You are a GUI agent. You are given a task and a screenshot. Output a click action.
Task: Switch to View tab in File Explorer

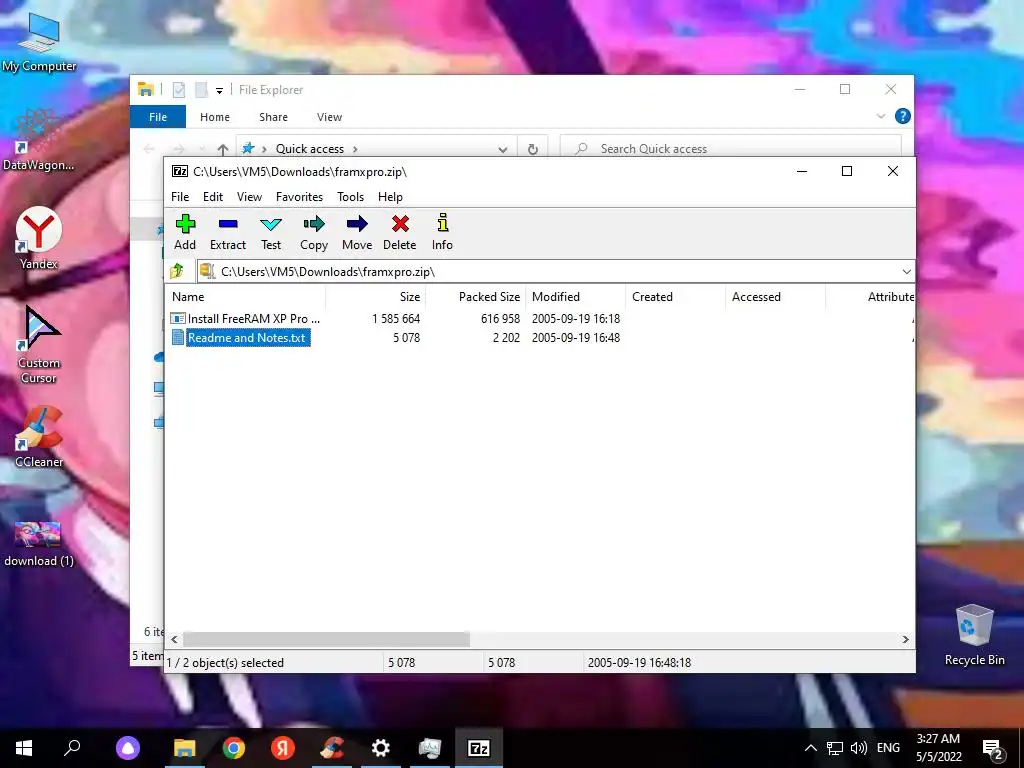[329, 117]
